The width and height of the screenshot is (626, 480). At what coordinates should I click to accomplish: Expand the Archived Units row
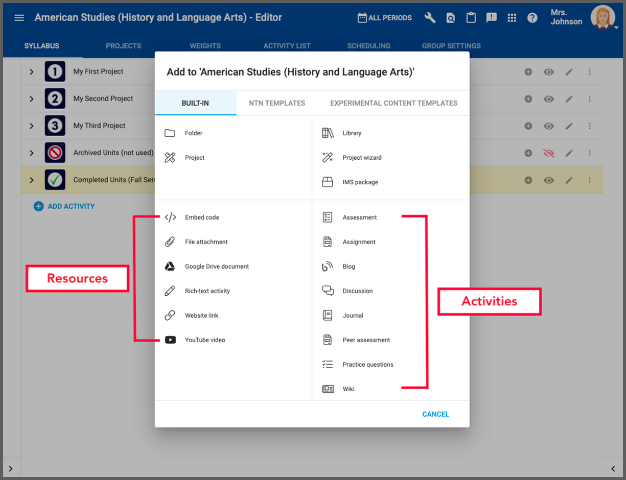pos(31,153)
